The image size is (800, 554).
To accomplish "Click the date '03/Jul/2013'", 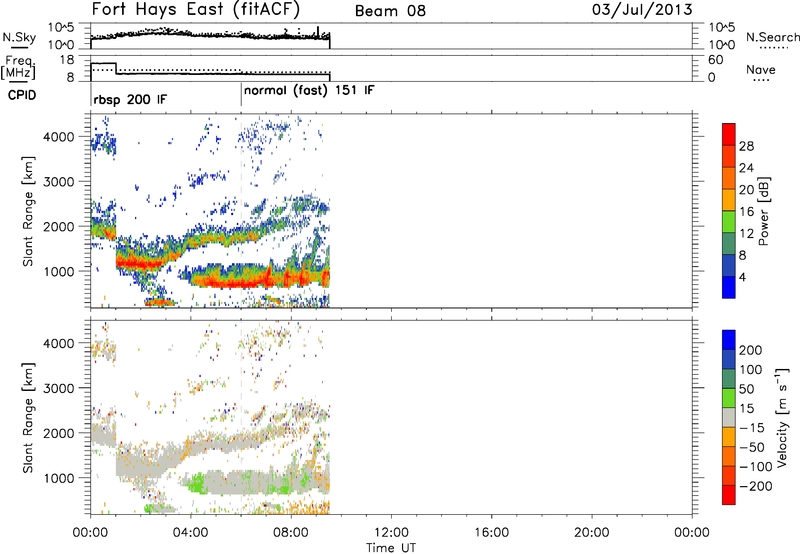I will coord(642,10).
